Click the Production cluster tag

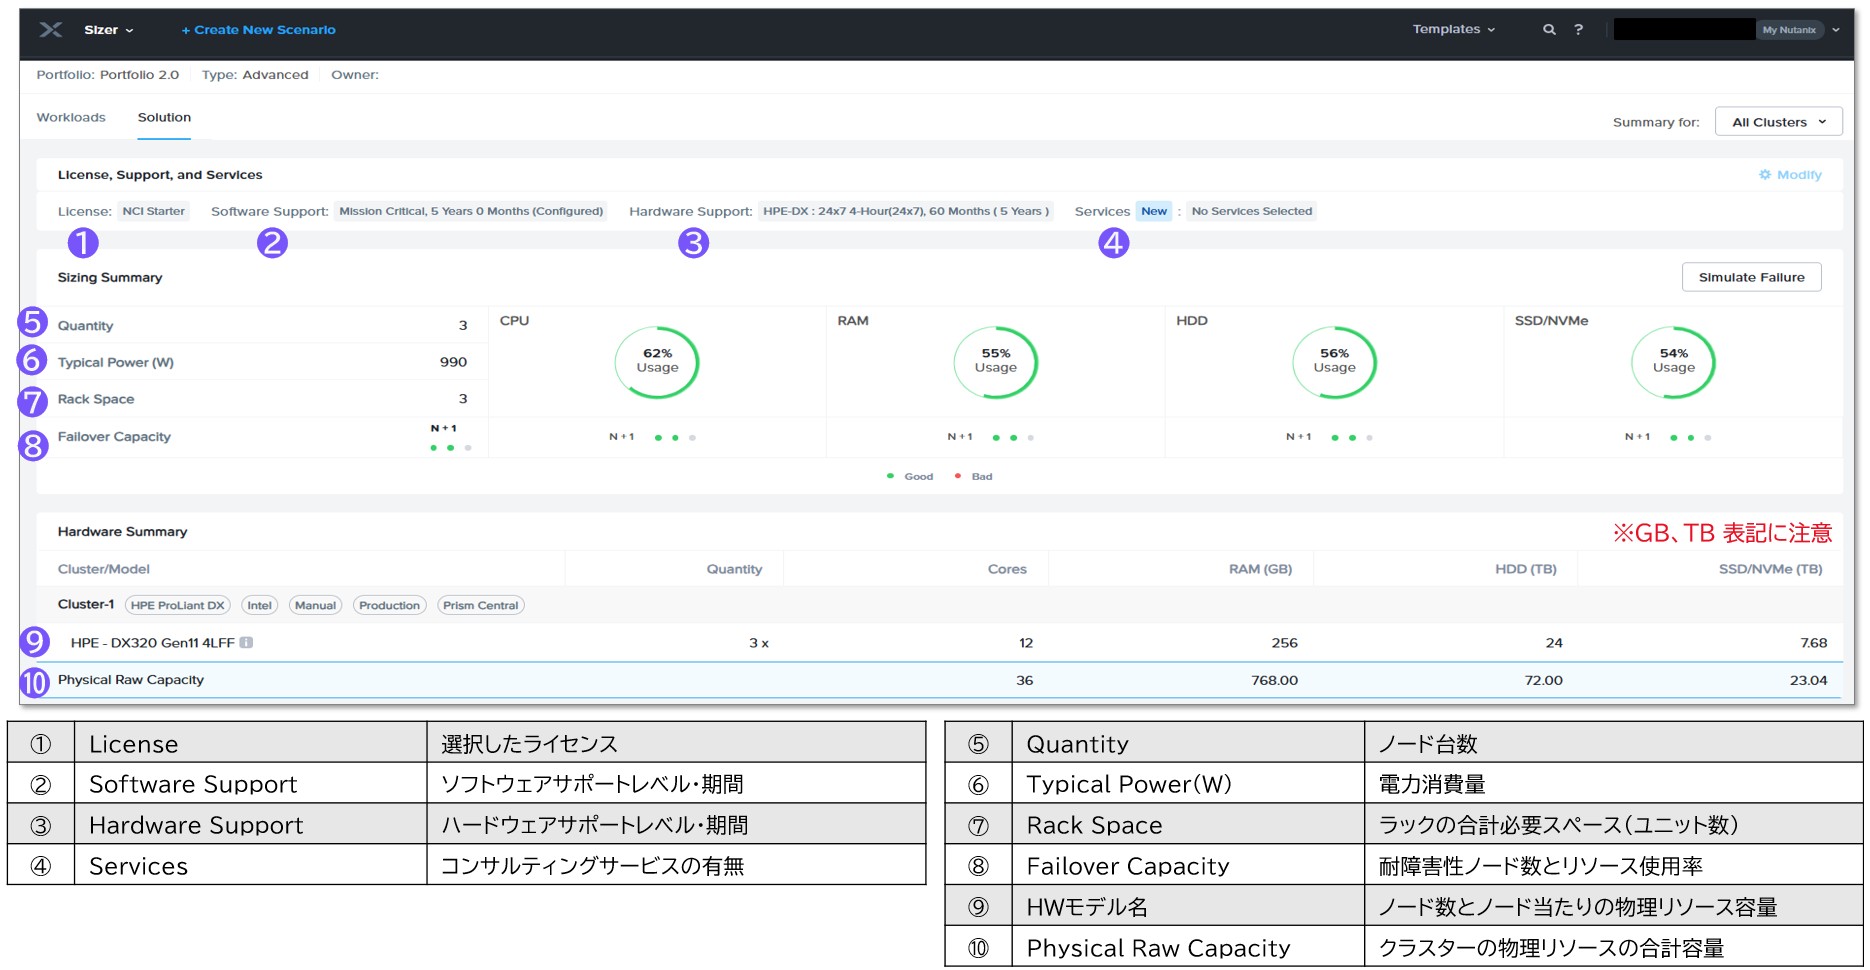[x=389, y=605]
